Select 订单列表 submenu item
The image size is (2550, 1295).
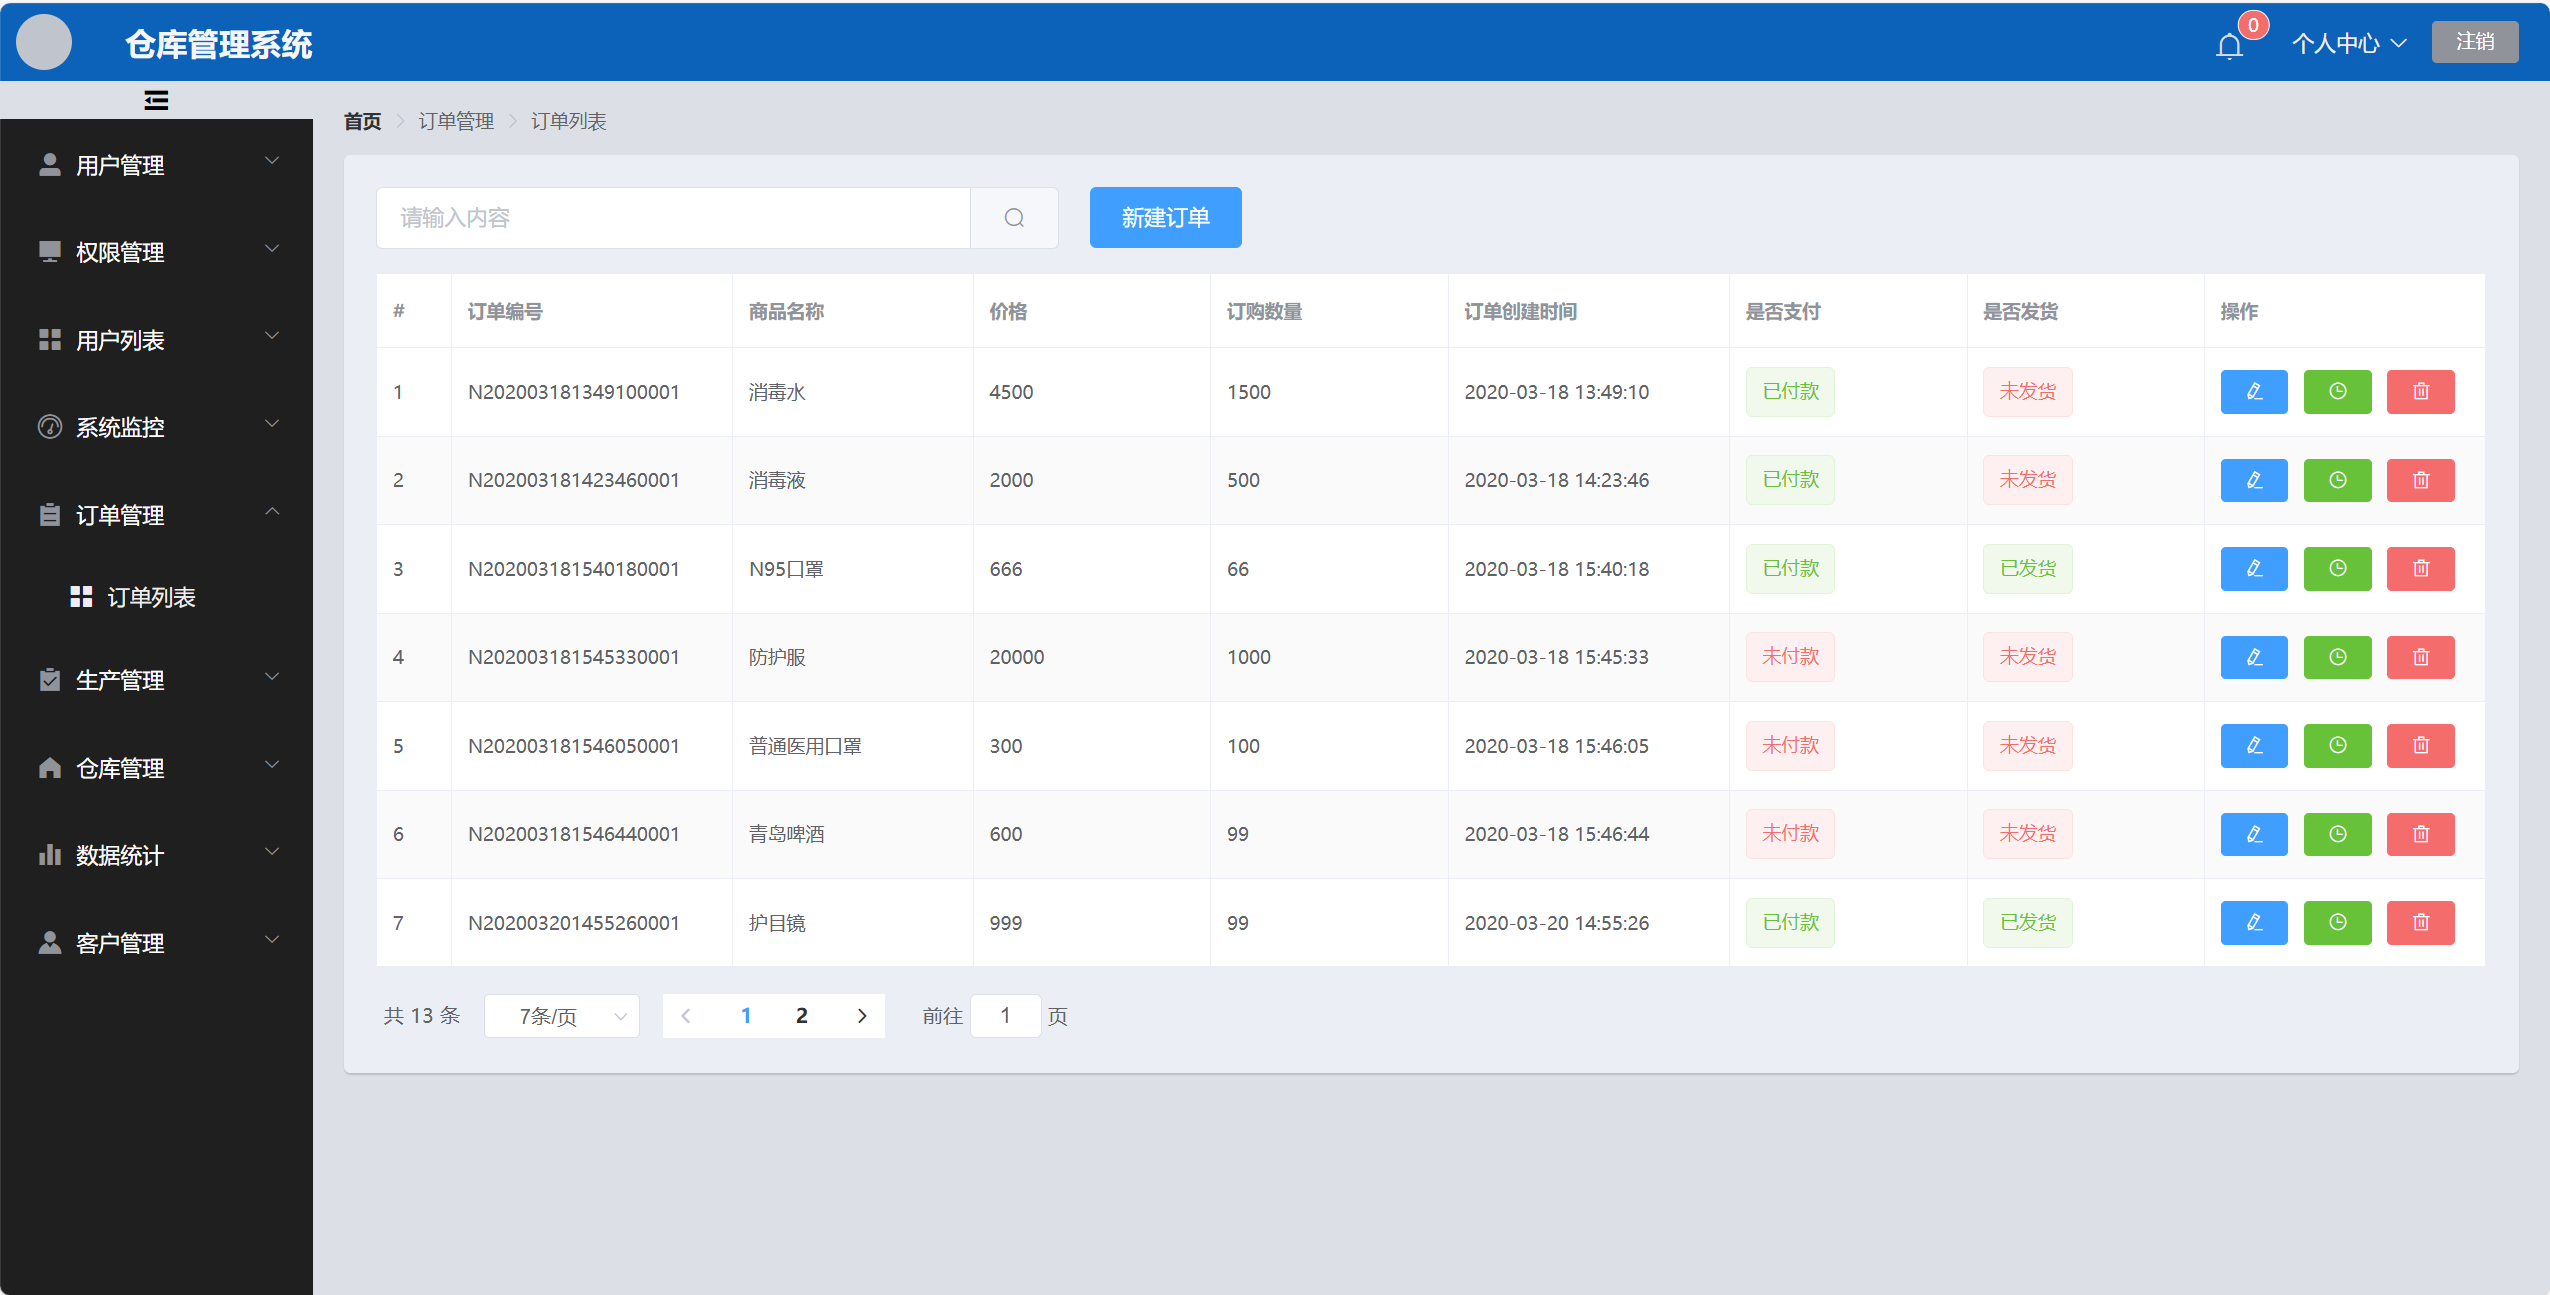click(150, 597)
